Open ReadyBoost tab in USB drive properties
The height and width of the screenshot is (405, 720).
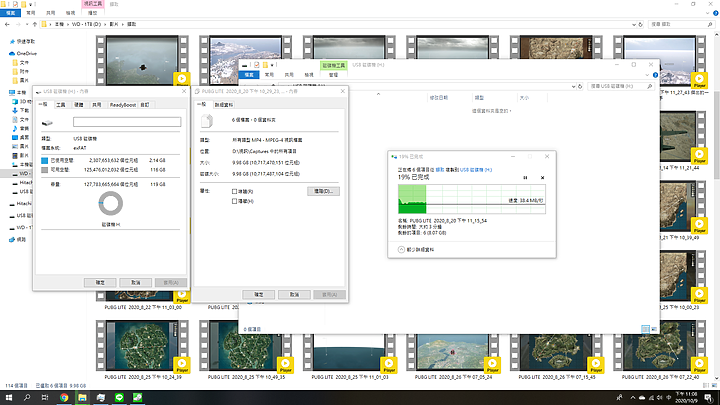click(123, 105)
